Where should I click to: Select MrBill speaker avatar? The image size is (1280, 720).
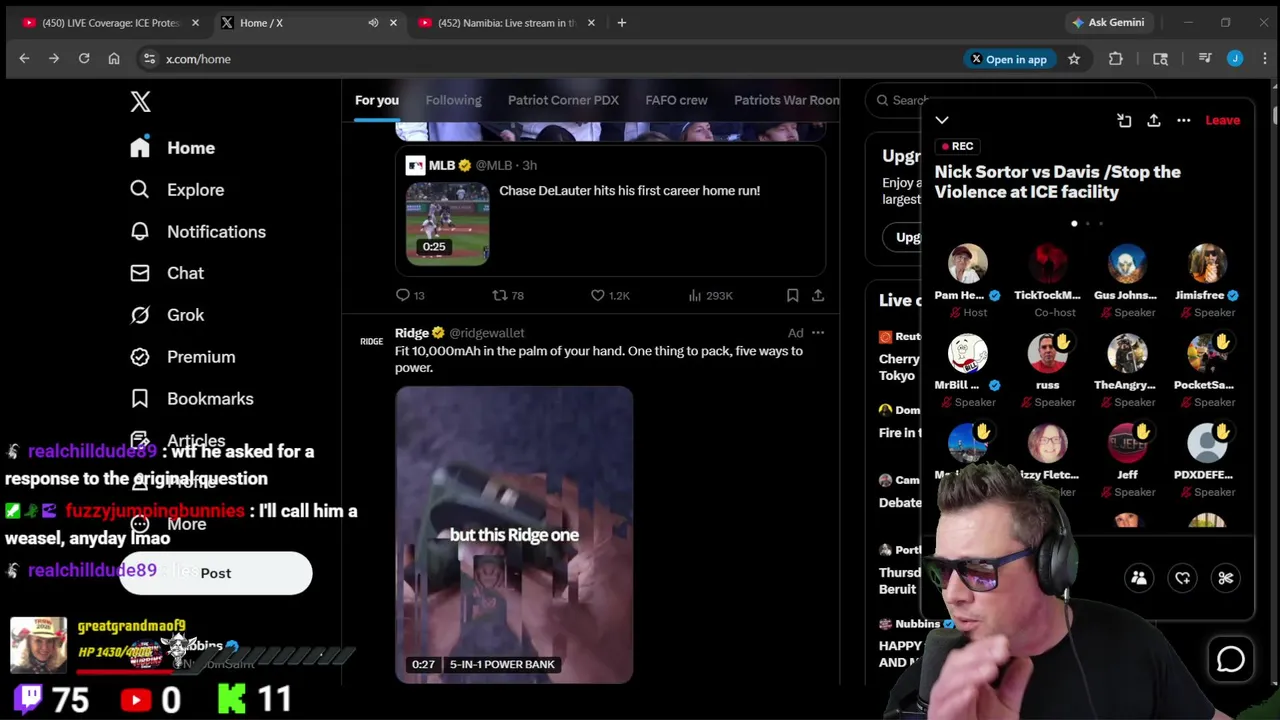tap(967, 354)
